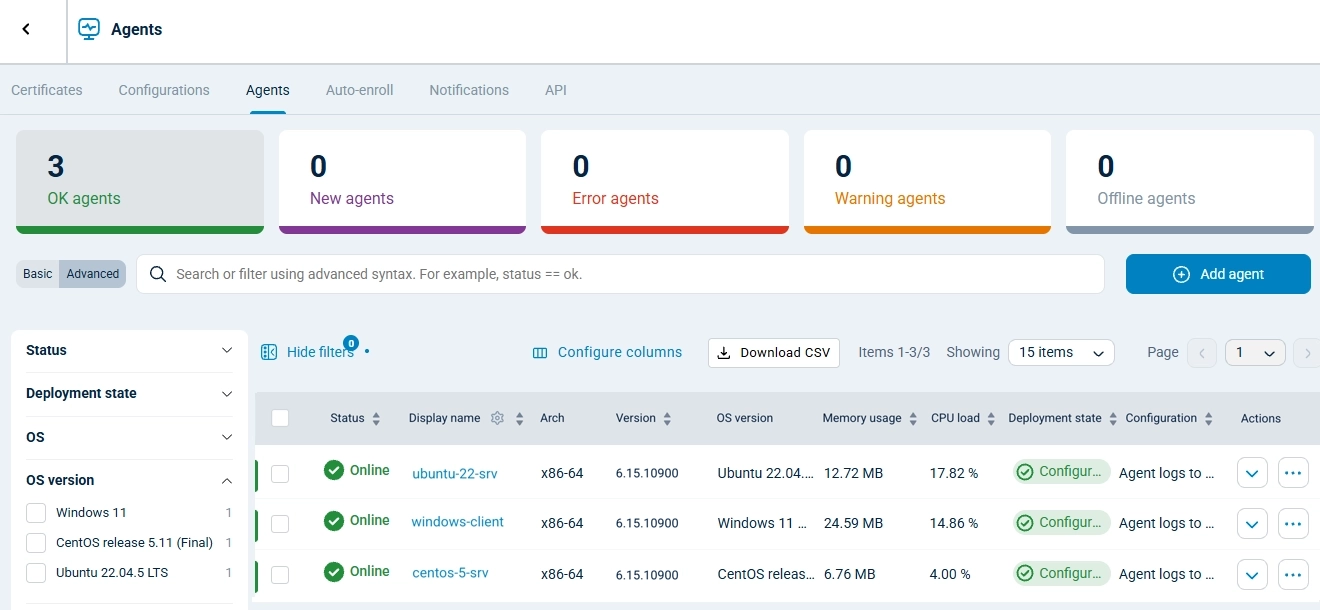Open the Configurations tab
Screen dimensions: 1320x610
[164, 90]
